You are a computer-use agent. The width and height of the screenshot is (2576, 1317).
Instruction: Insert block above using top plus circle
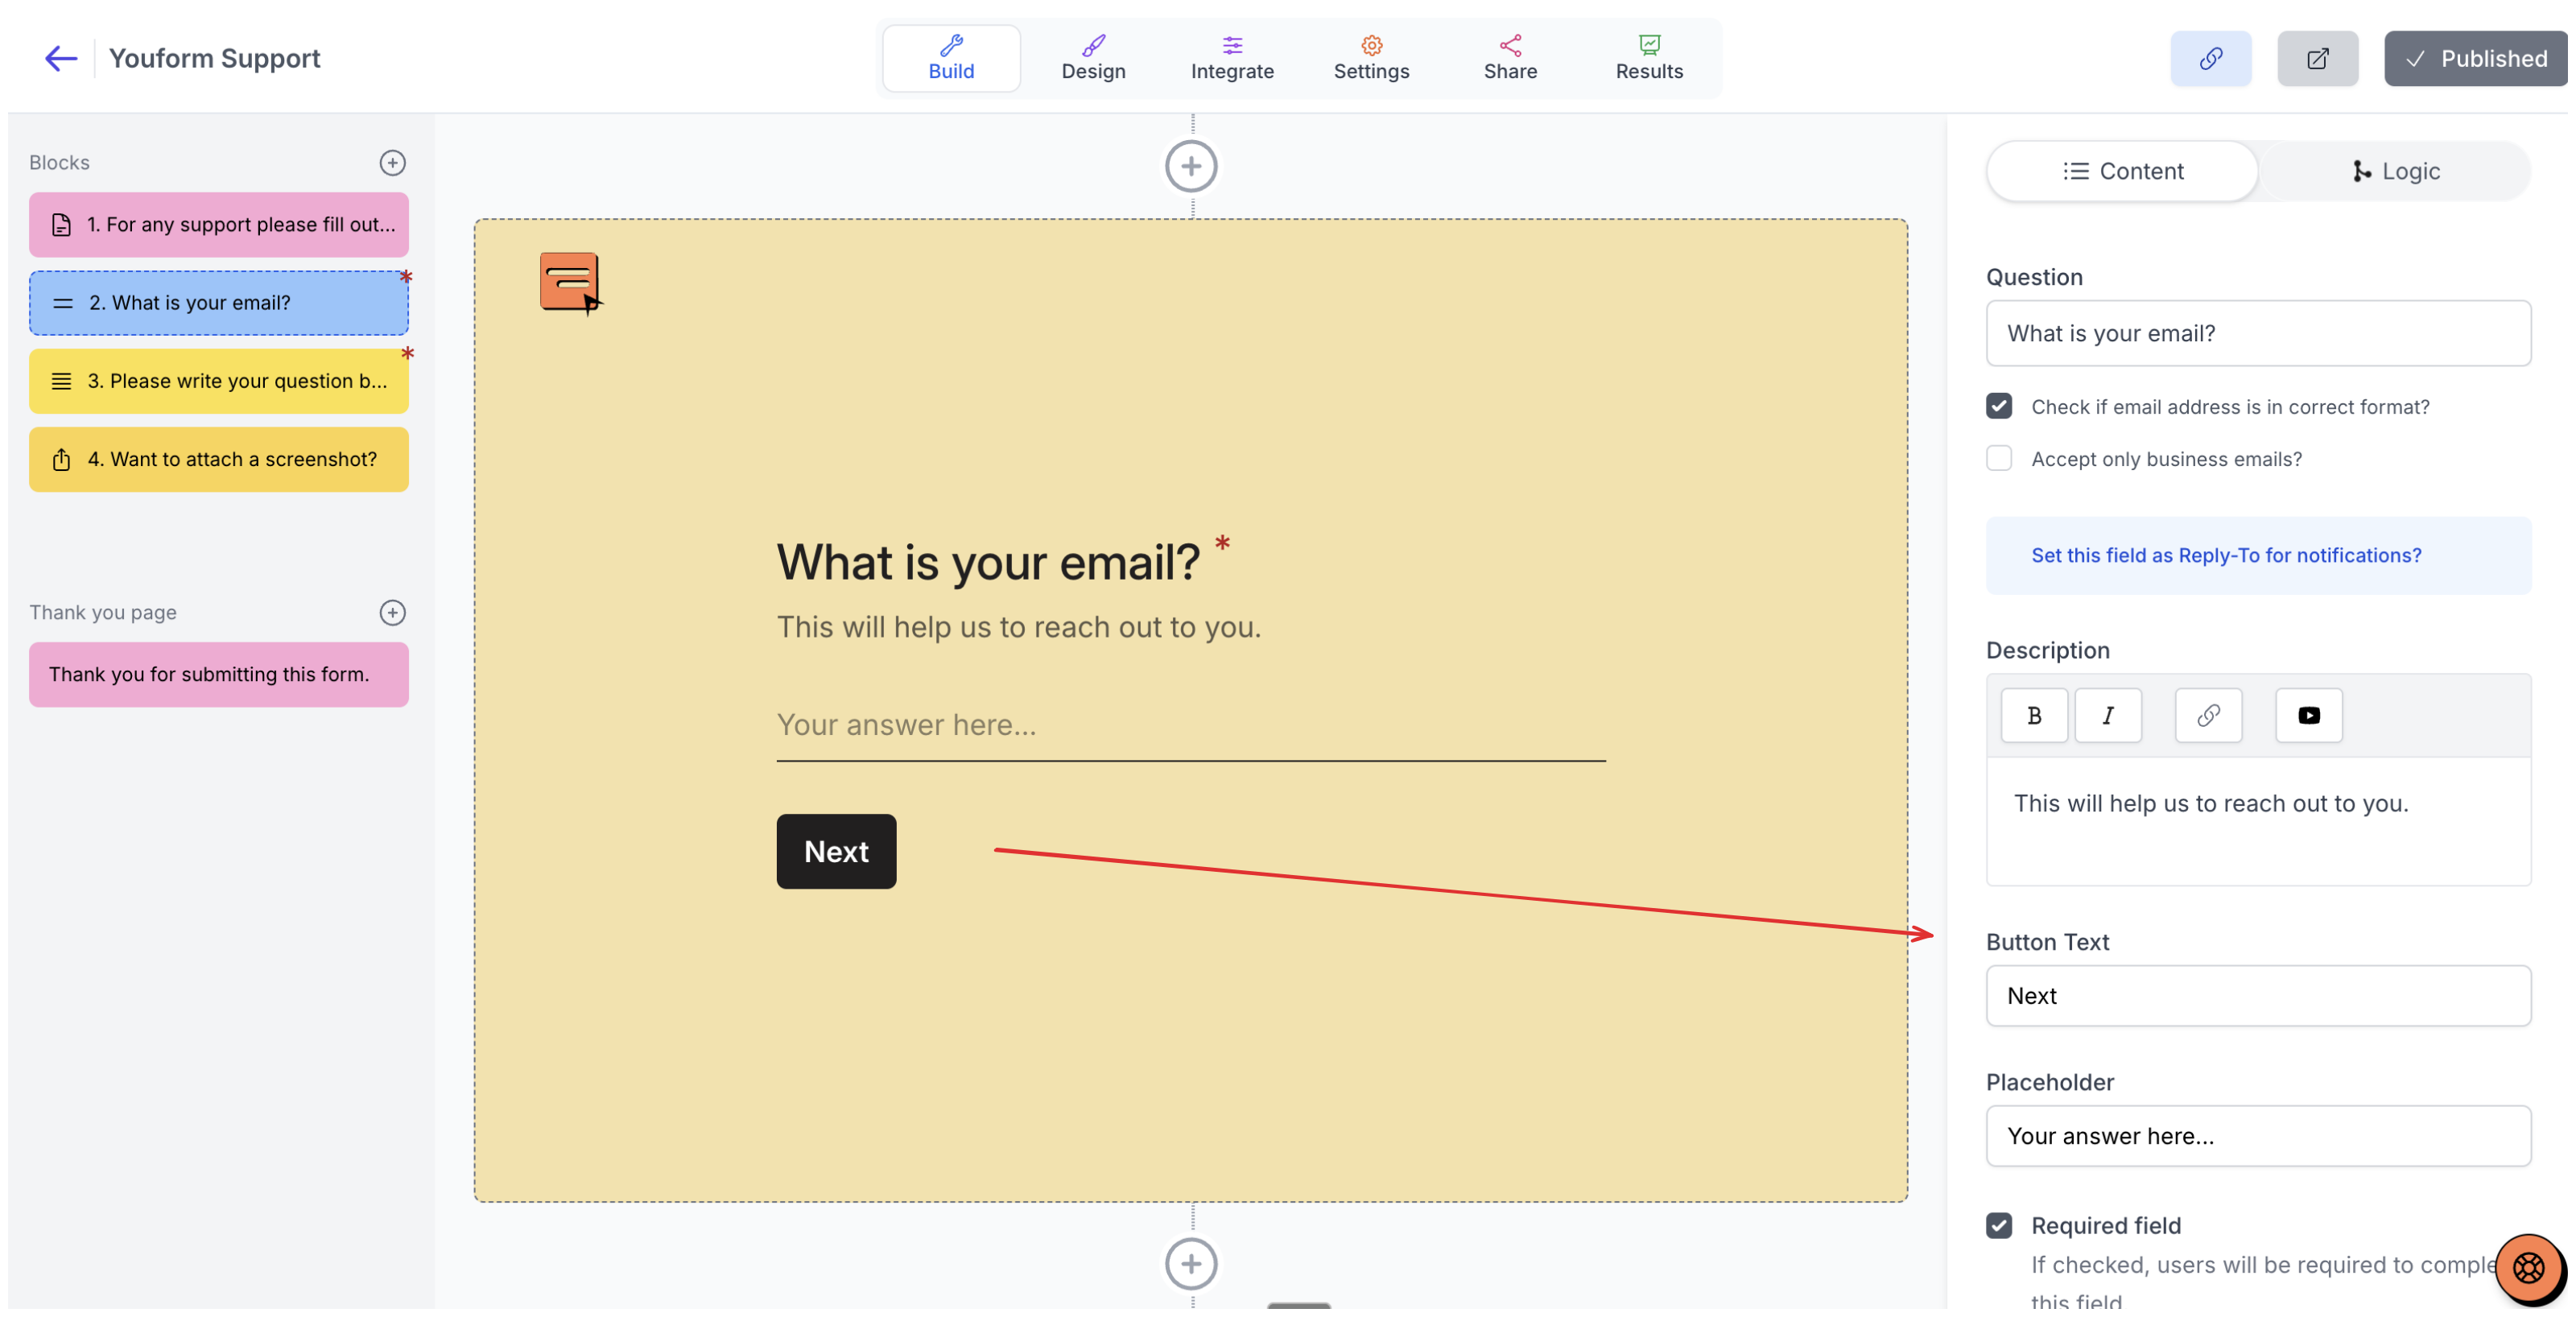[x=1190, y=166]
